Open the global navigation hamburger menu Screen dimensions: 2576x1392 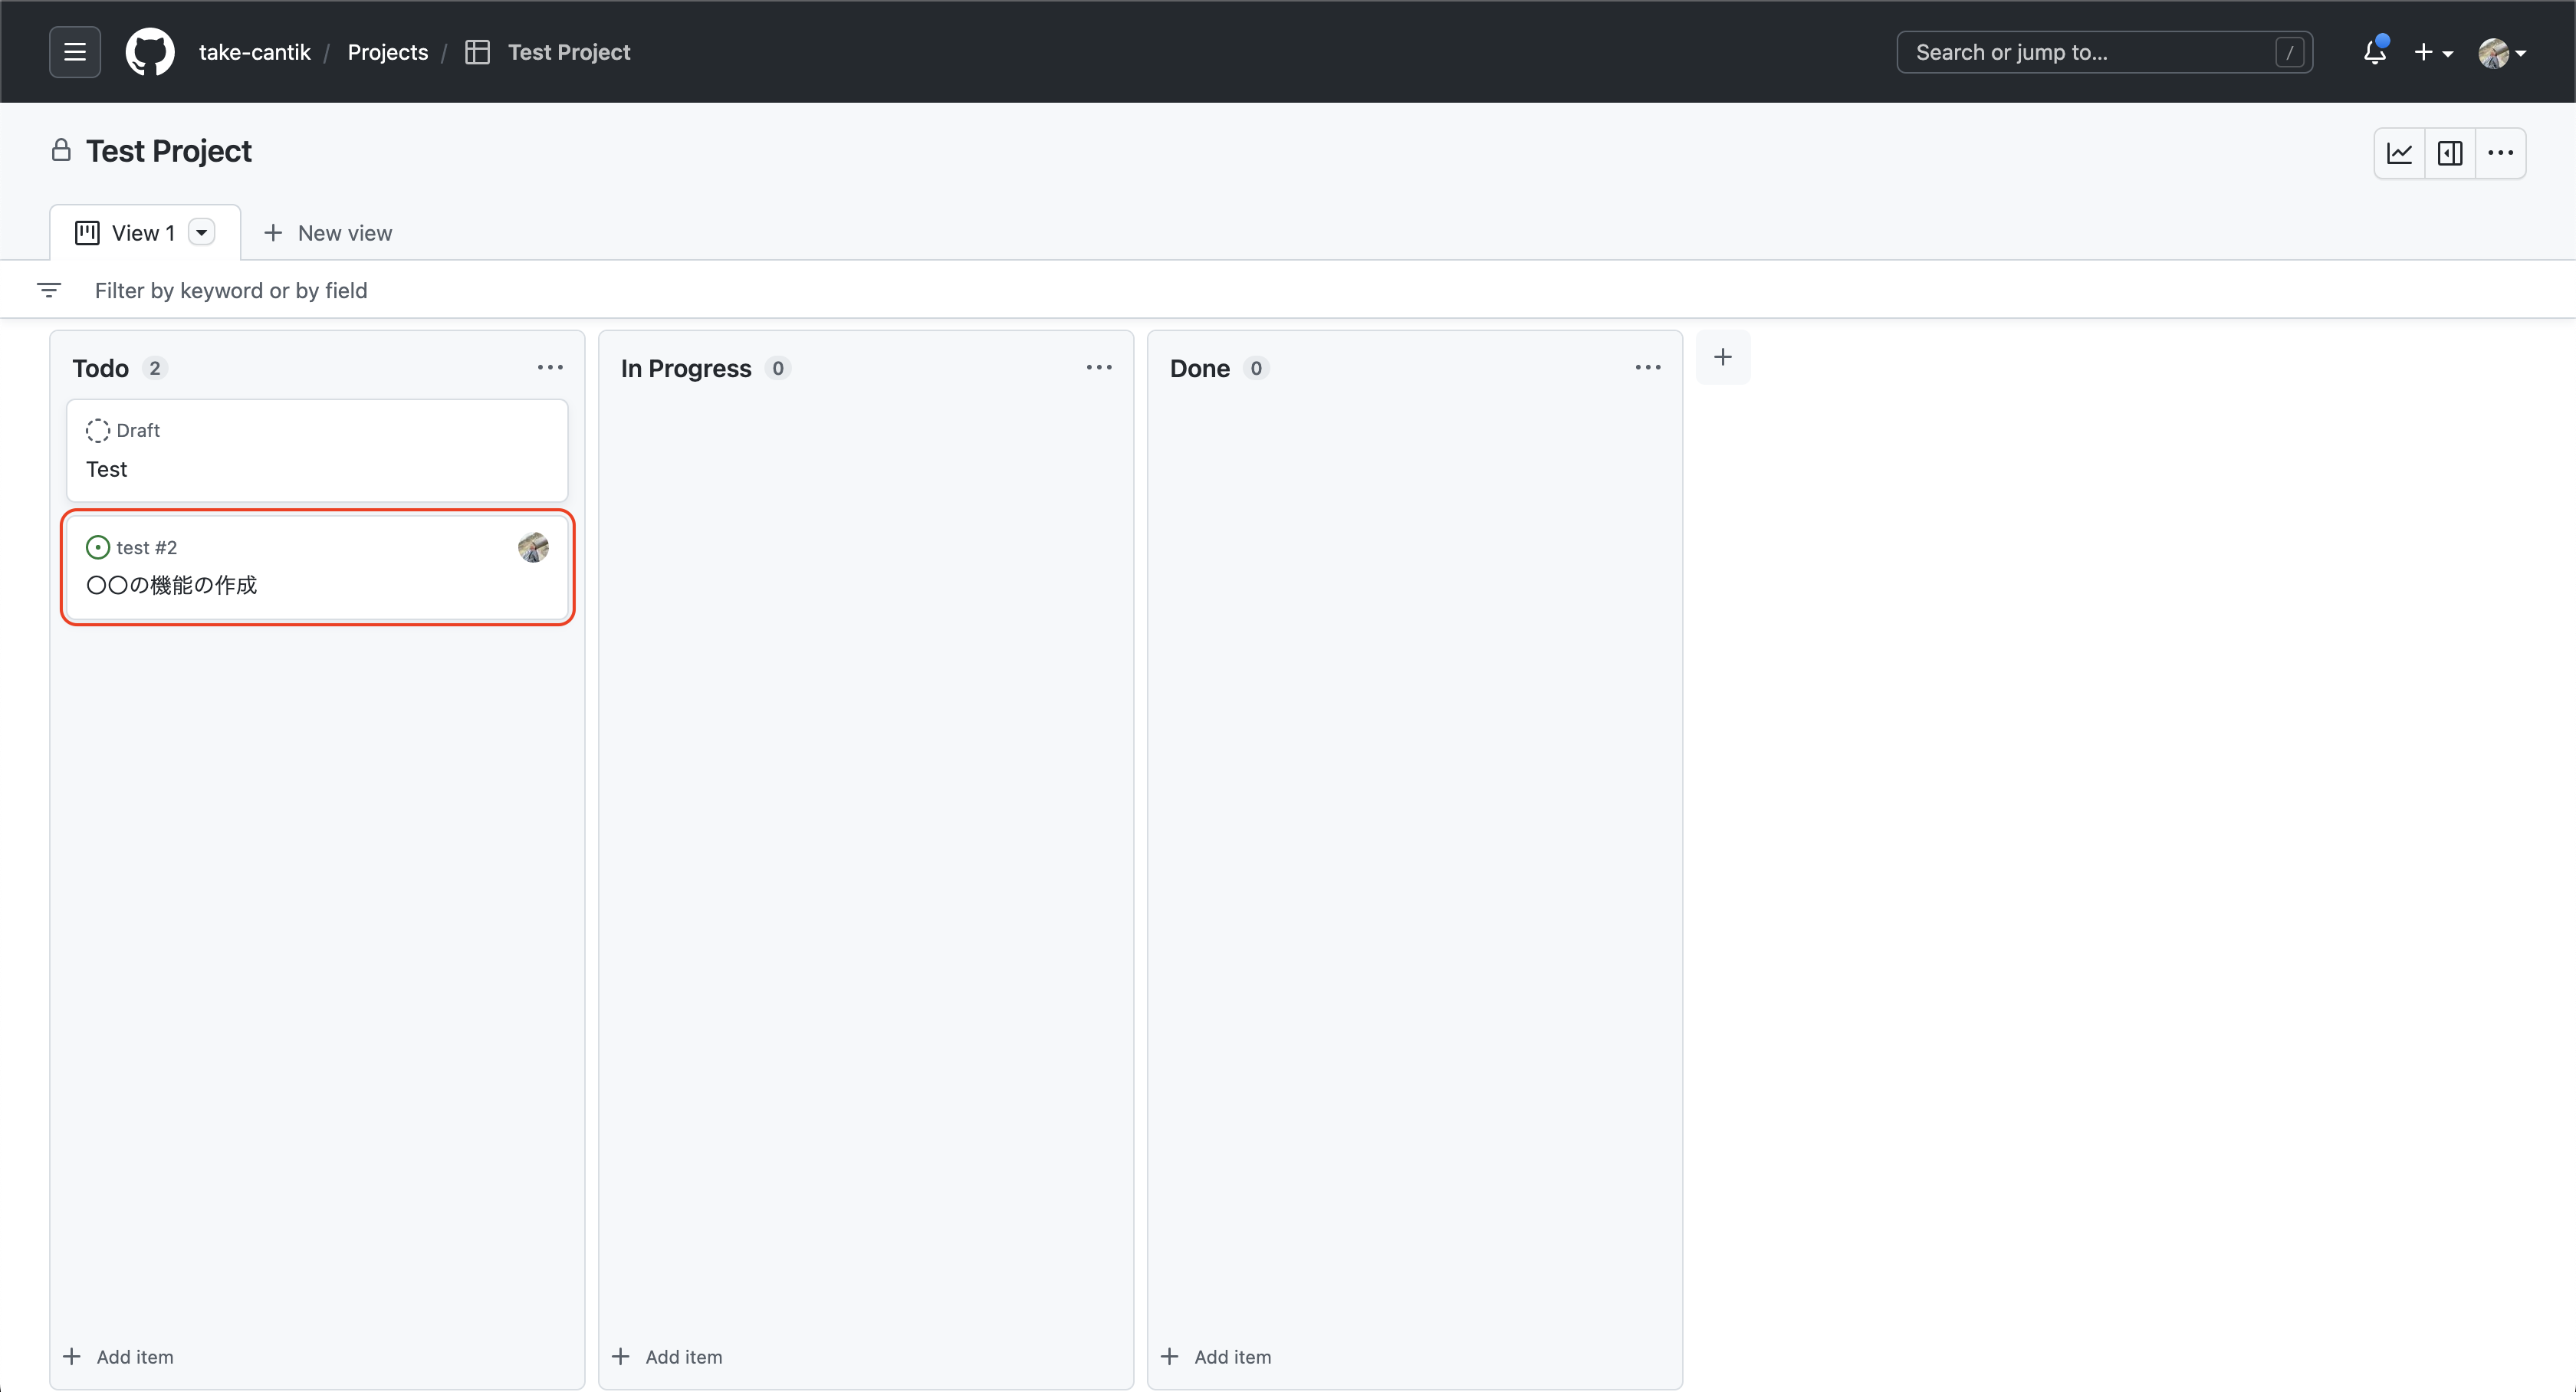tap(74, 51)
